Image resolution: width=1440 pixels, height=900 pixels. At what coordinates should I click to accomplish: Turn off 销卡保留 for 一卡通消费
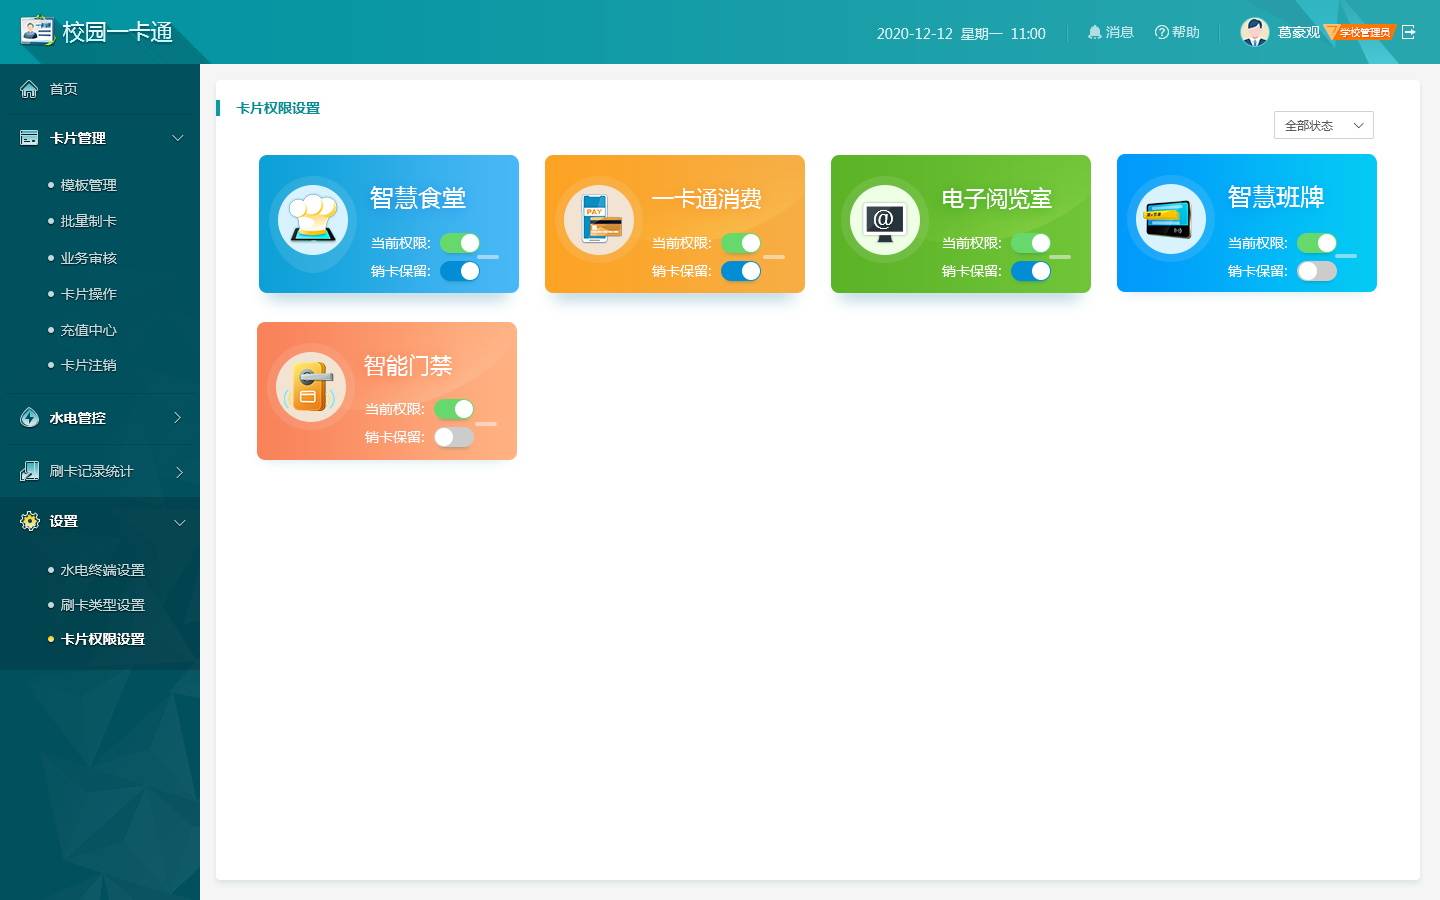click(741, 271)
